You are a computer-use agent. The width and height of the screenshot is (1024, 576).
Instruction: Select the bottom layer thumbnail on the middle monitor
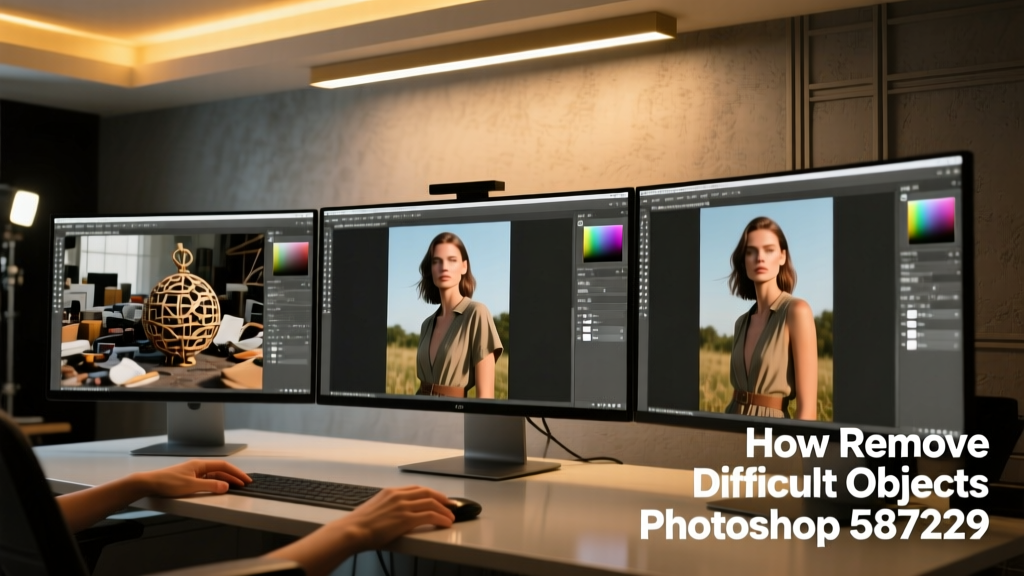(x=586, y=338)
